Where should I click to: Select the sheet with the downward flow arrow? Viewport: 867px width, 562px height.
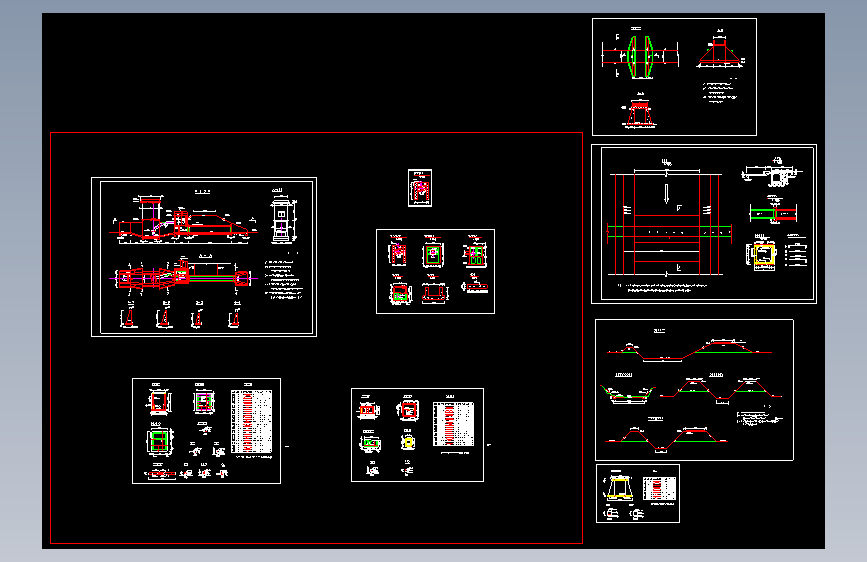click(704, 224)
